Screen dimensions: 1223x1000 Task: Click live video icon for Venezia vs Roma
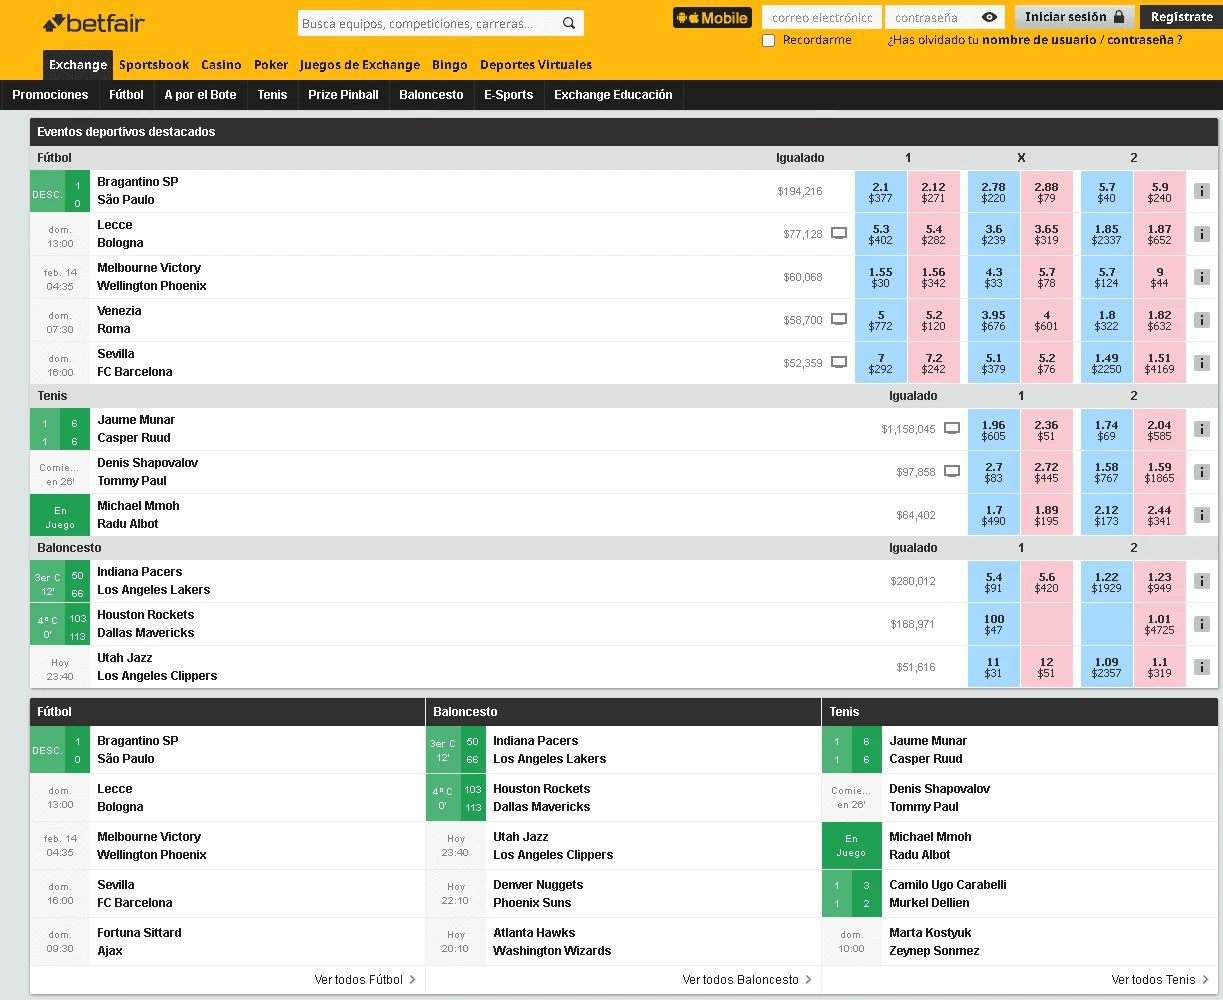click(839, 320)
